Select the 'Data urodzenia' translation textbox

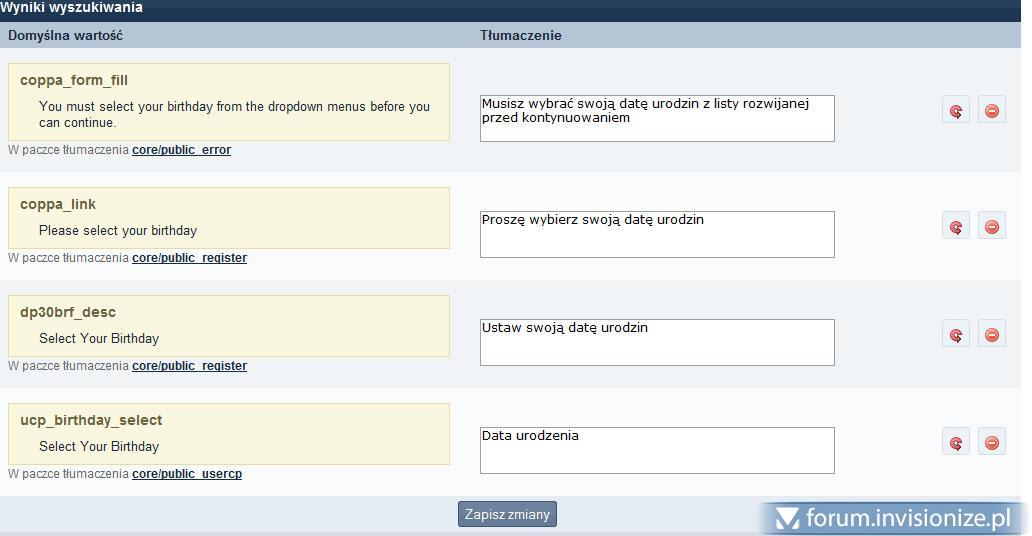tap(656, 450)
